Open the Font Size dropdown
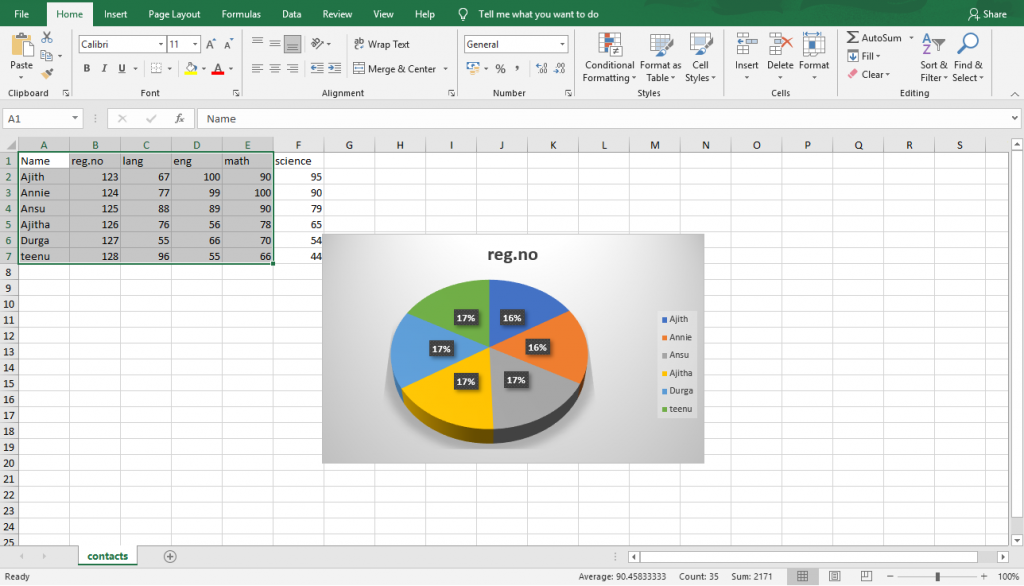Screen dimensions: 1024x586 click(x=192, y=44)
